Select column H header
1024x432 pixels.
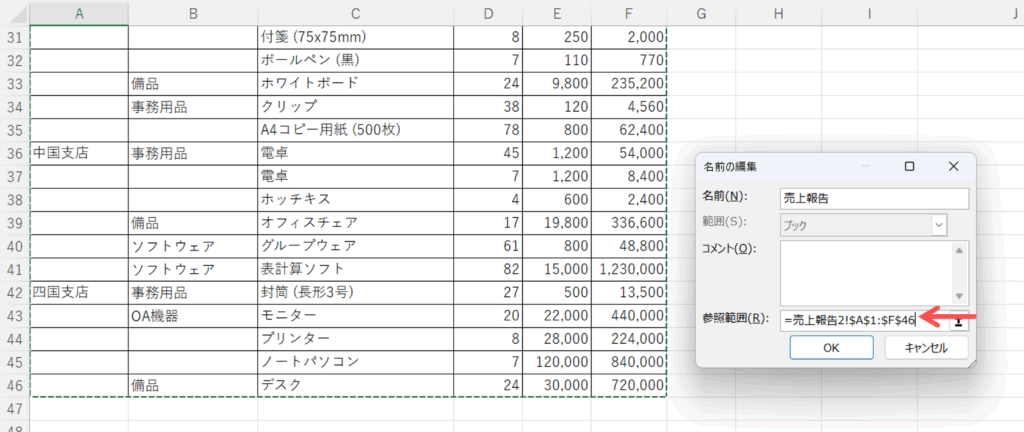pos(777,12)
